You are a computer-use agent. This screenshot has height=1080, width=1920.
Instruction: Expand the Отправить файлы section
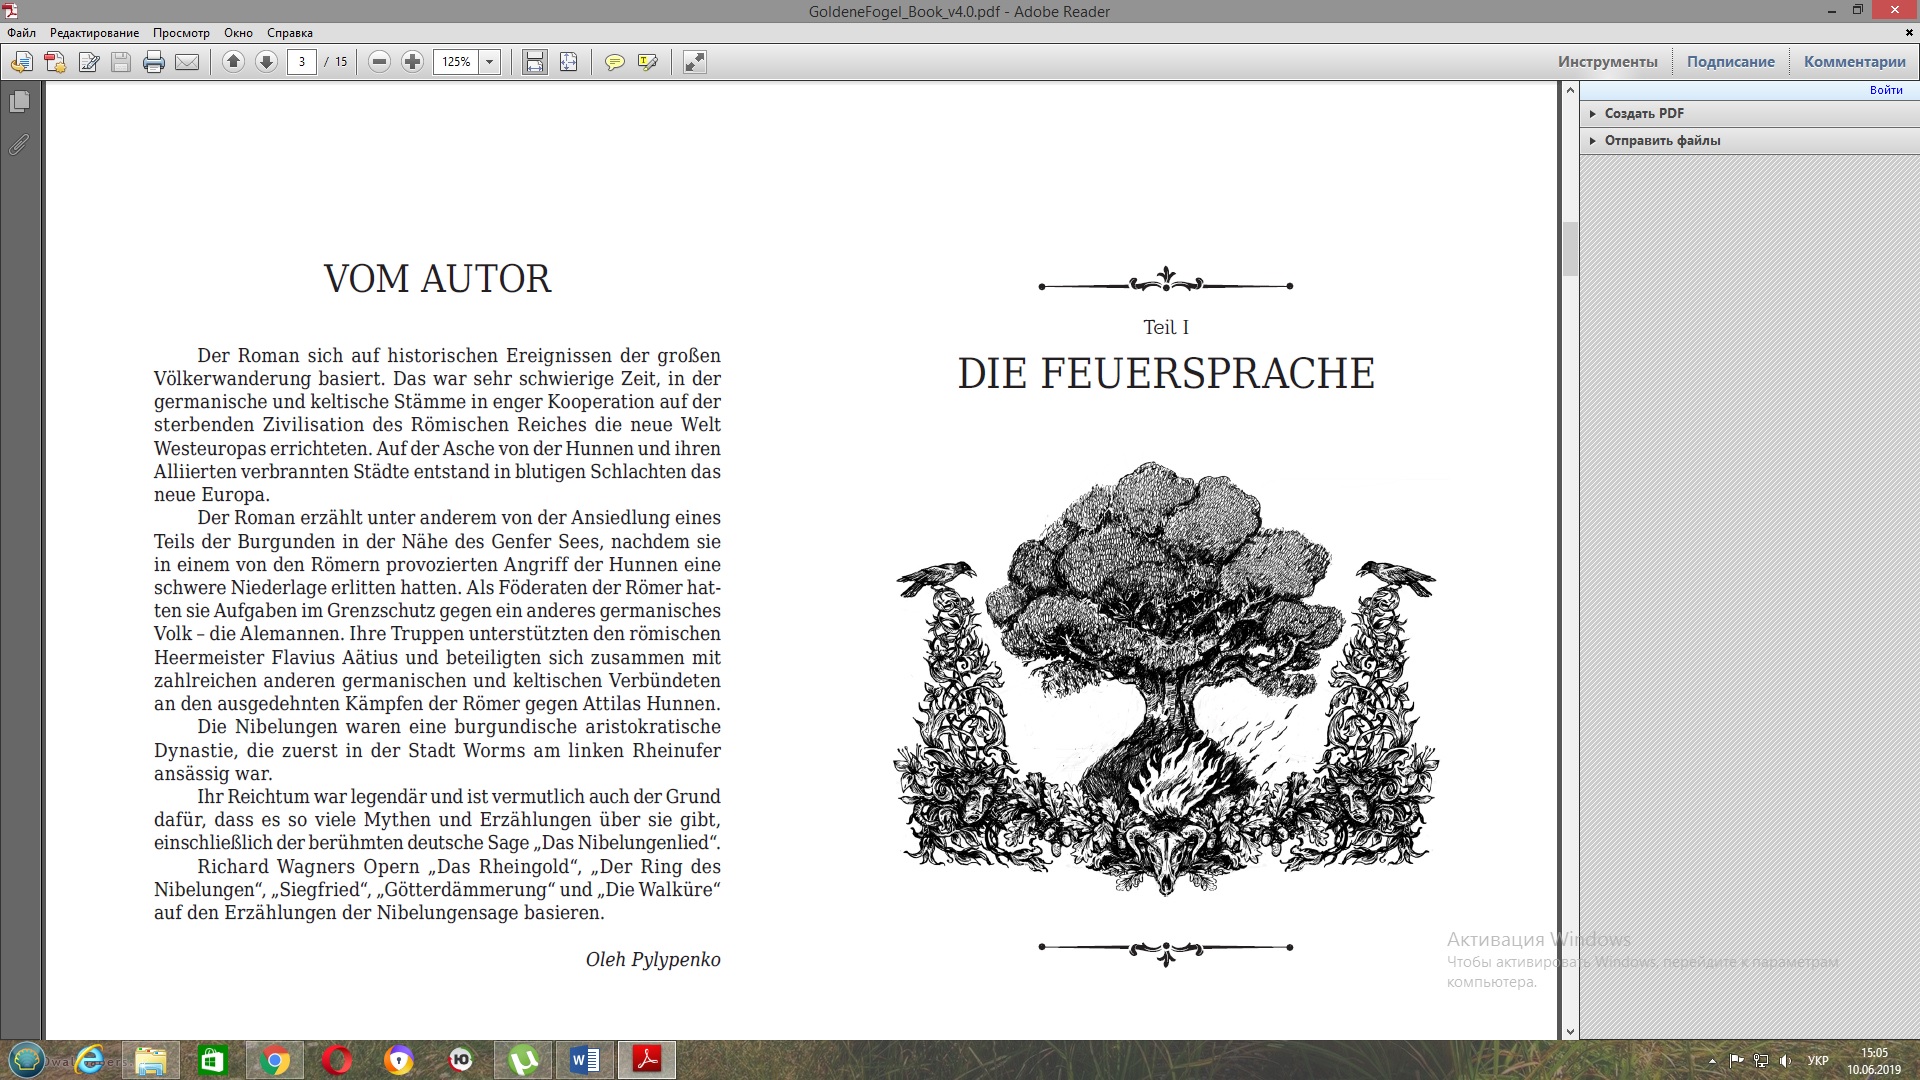pyautogui.click(x=1662, y=140)
